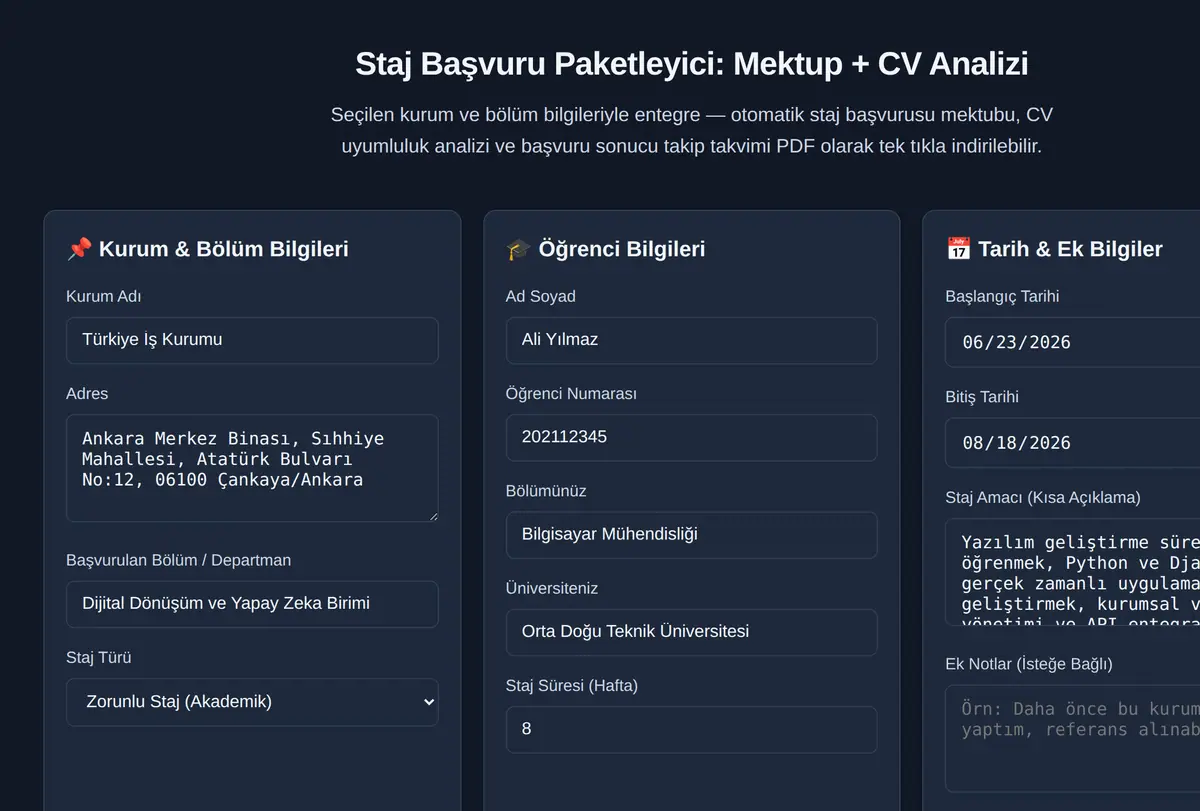Viewport: 1200px width, 811px height.
Task: Edit the Üniversiteniz field
Action: (691, 632)
